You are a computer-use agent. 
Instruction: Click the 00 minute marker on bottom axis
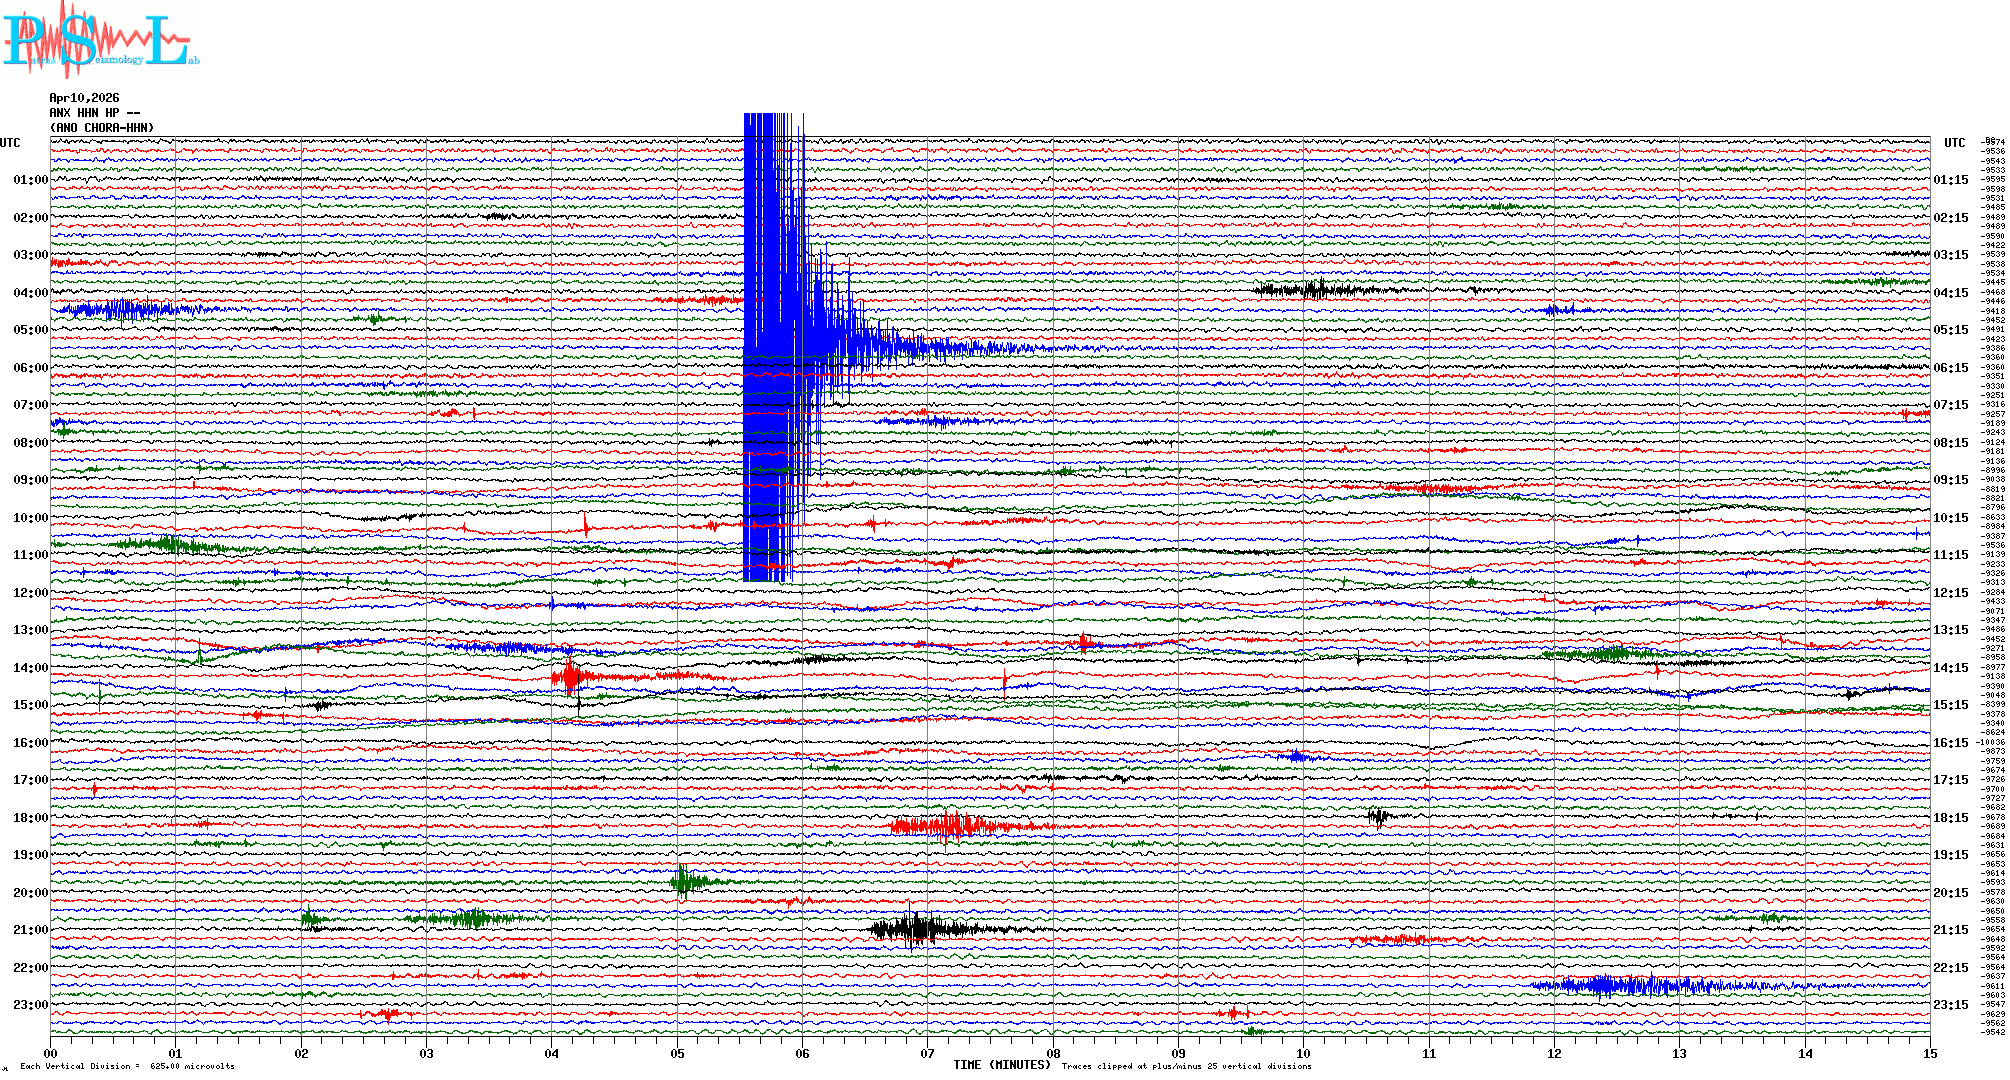click(51, 1054)
